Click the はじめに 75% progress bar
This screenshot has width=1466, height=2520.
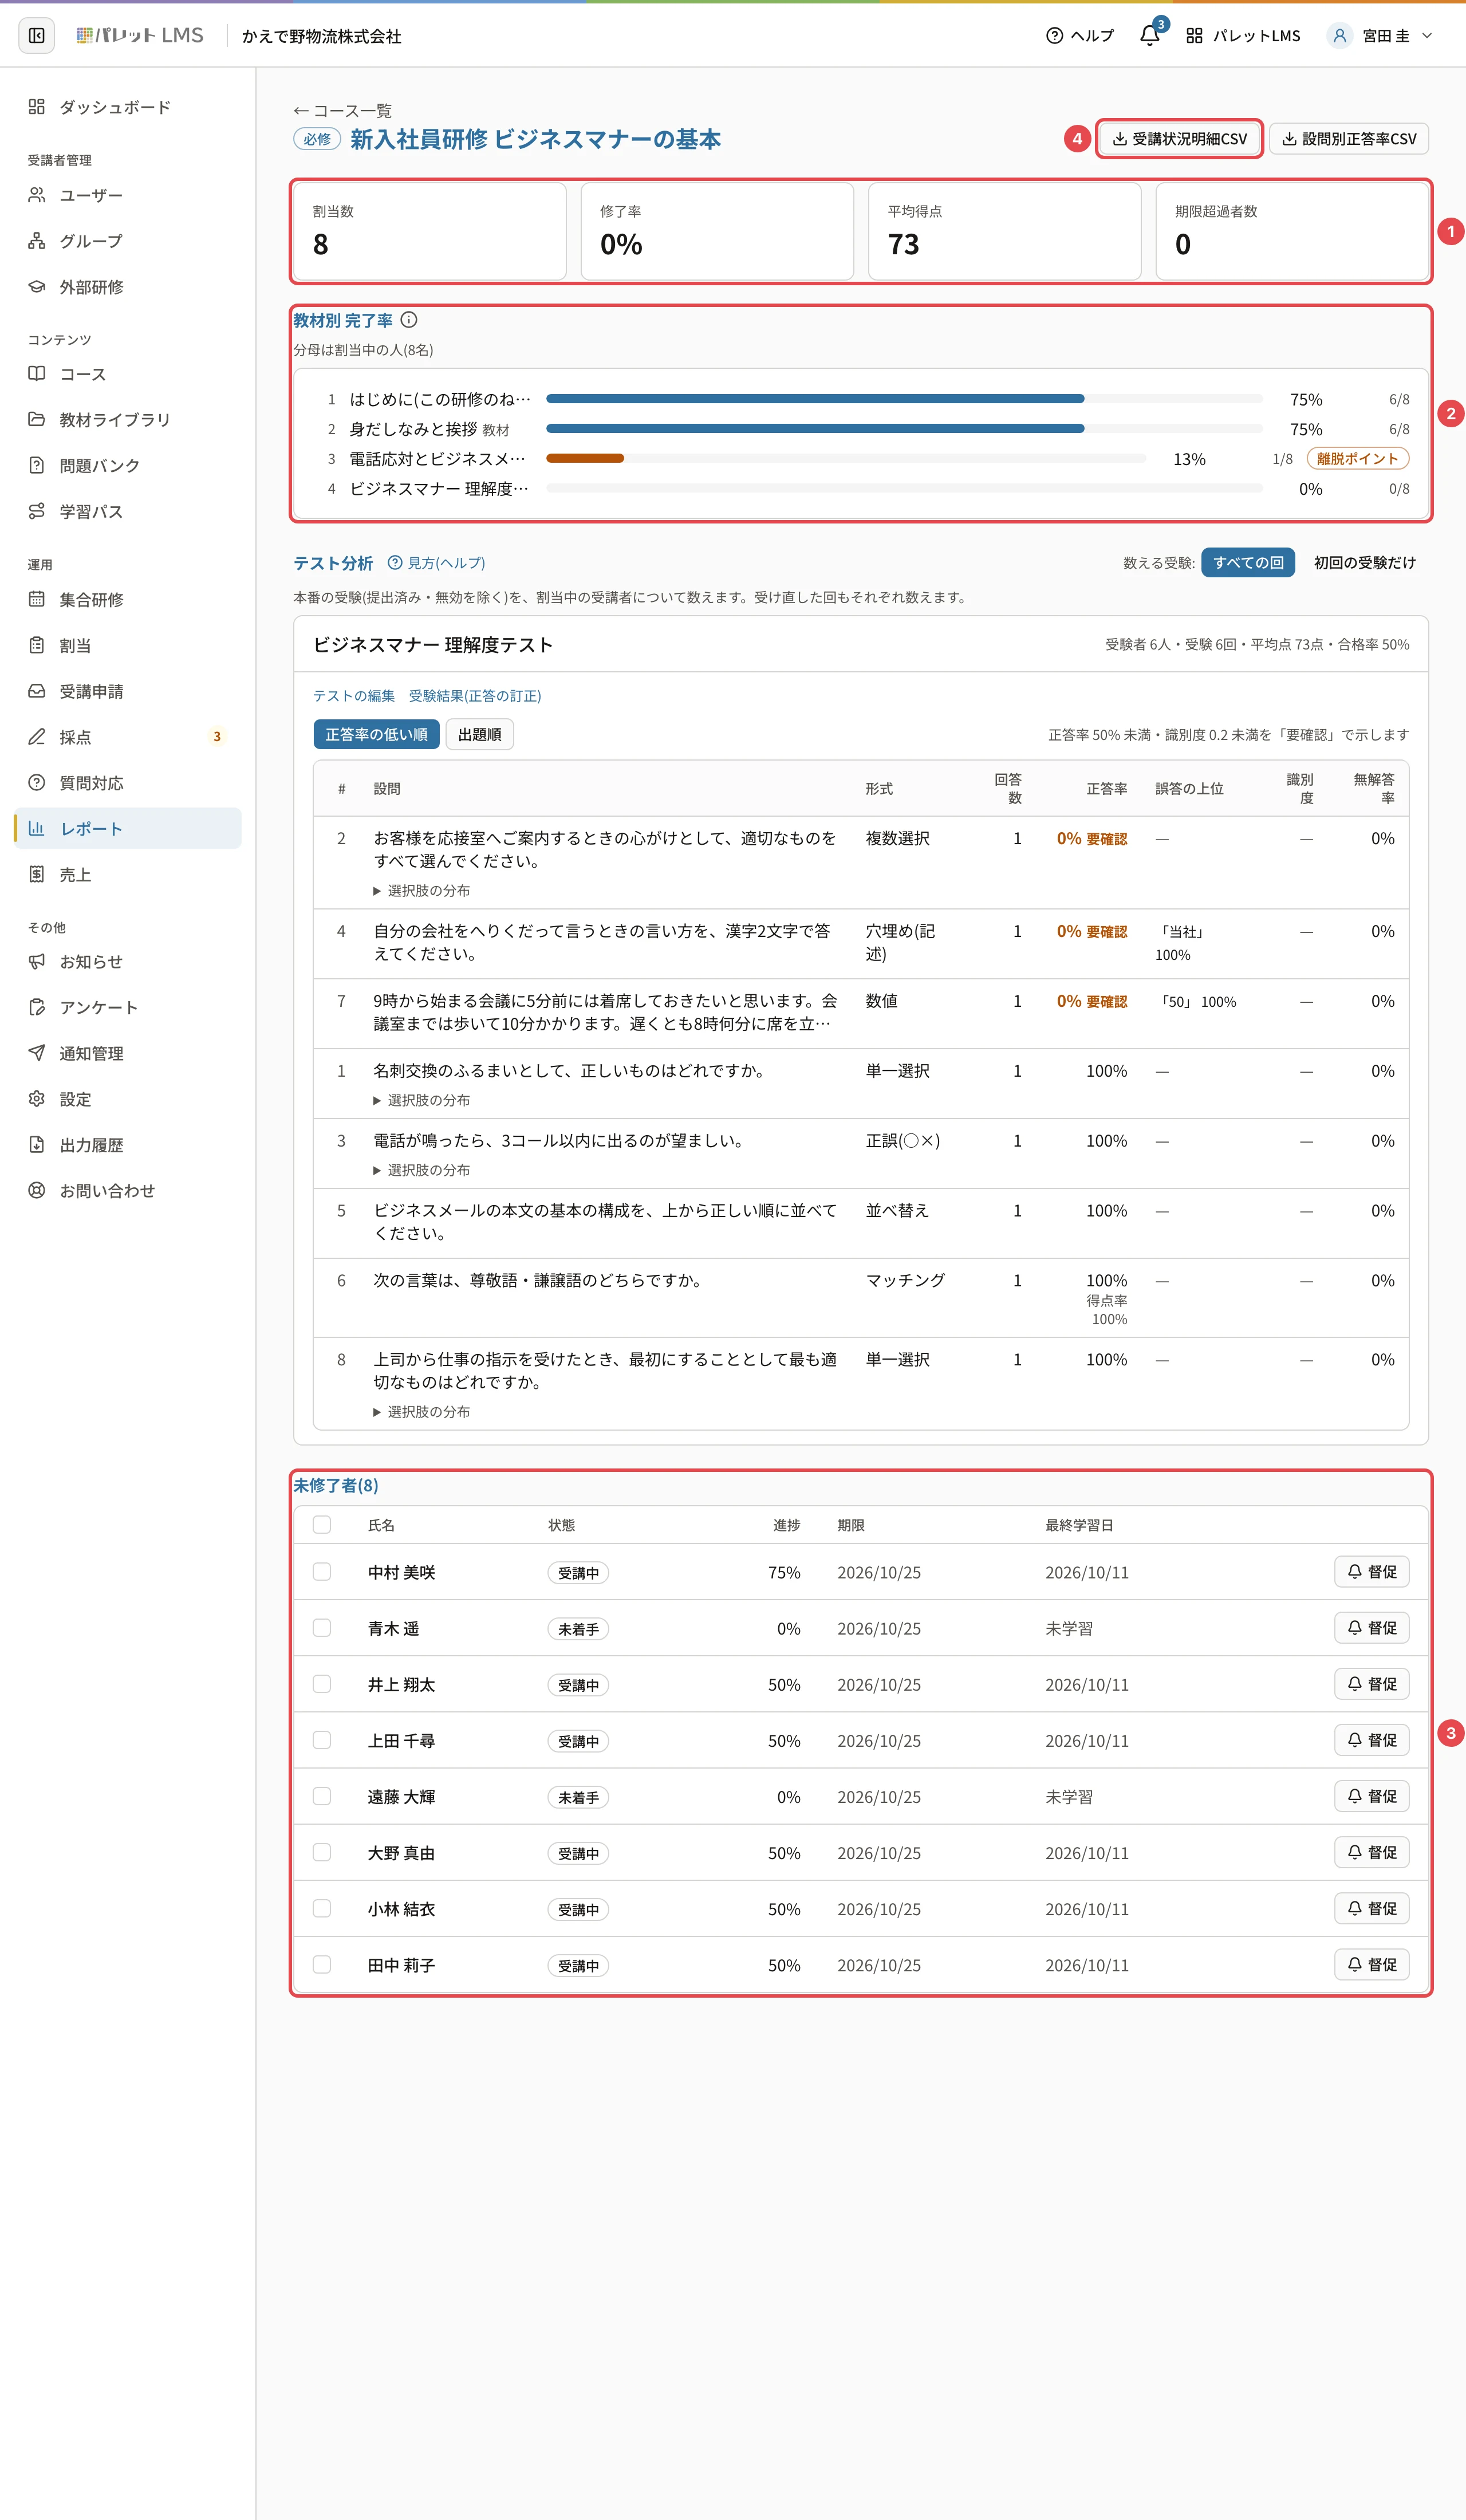tap(815, 399)
